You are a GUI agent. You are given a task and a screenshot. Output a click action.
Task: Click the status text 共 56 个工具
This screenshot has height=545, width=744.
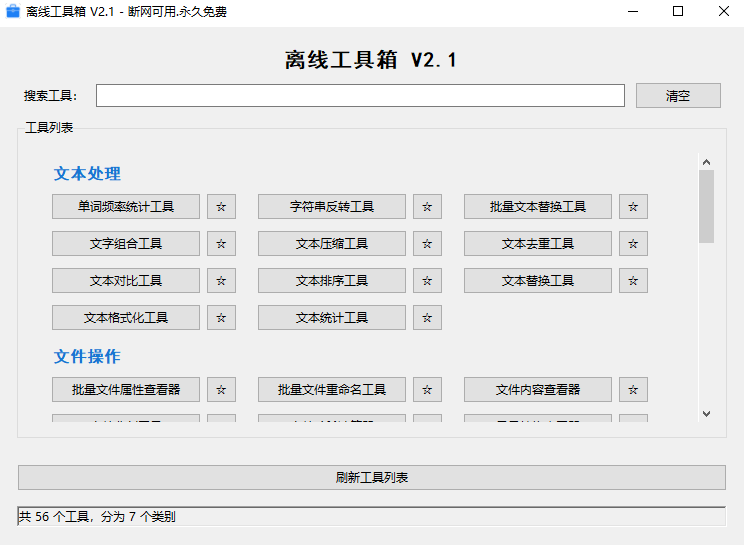coord(54,517)
